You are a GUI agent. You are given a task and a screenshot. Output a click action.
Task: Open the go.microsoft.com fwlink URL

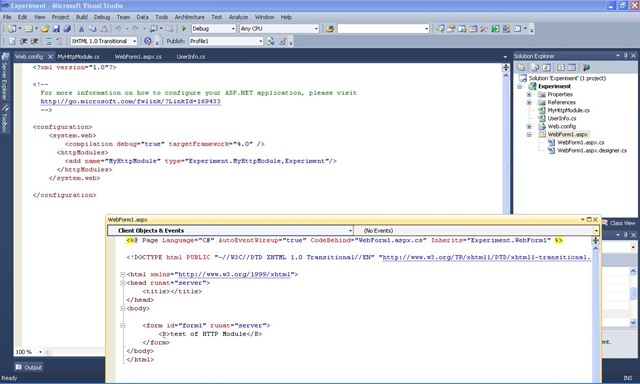[x=131, y=102]
